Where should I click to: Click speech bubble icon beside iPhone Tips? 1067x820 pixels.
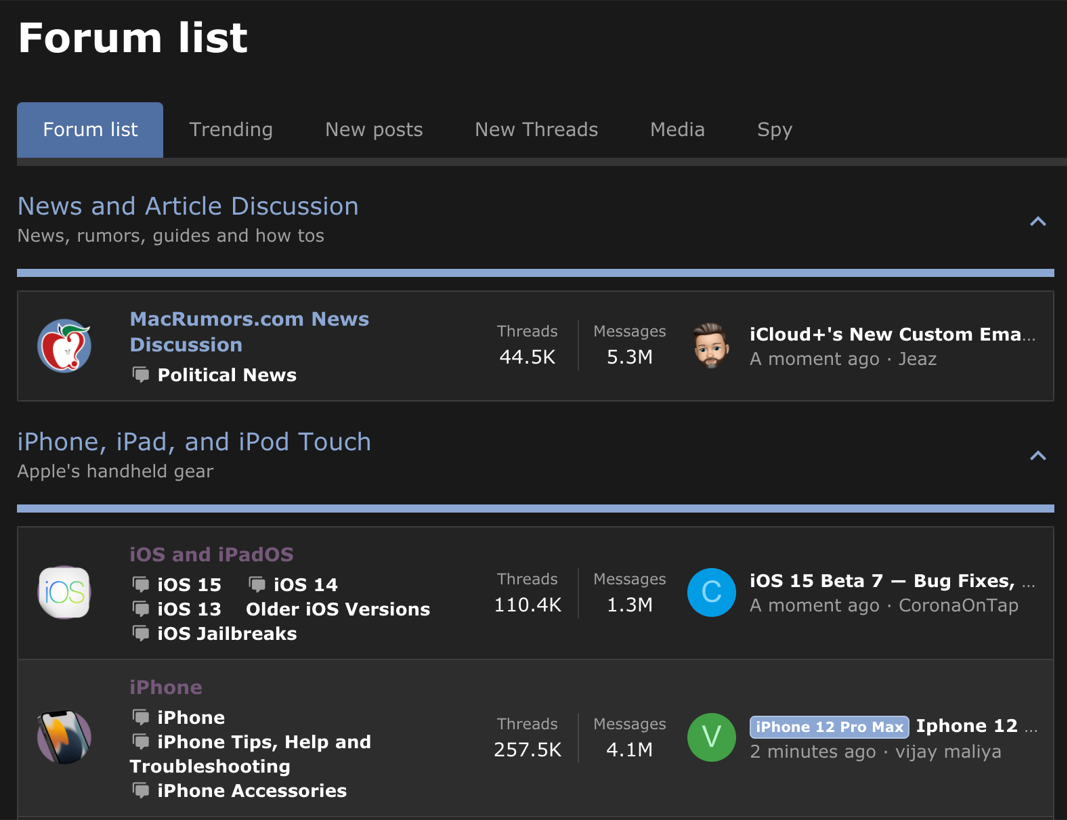pyautogui.click(x=141, y=742)
